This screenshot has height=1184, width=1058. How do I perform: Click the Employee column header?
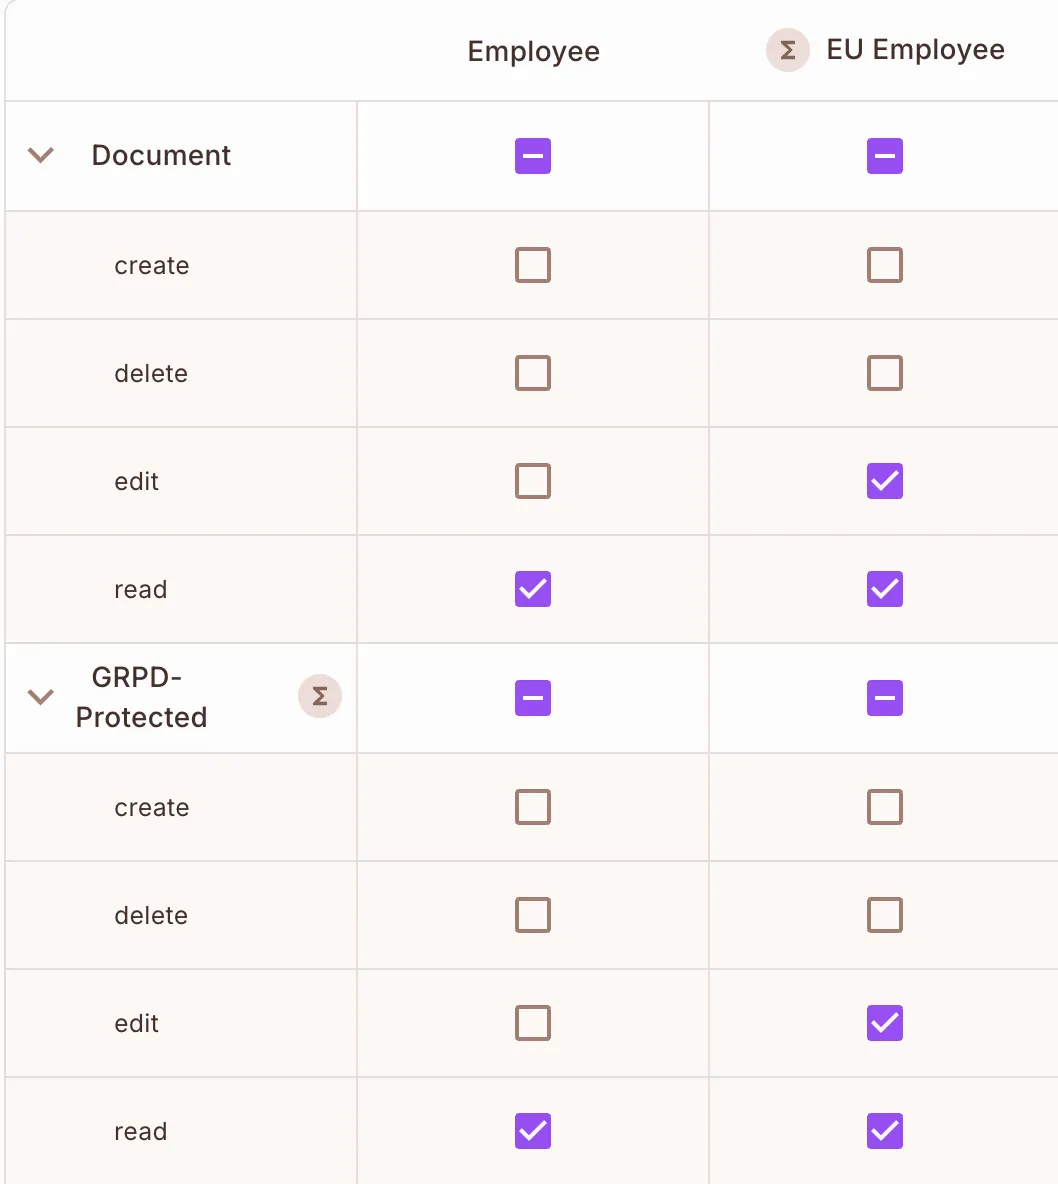[x=534, y=52]
